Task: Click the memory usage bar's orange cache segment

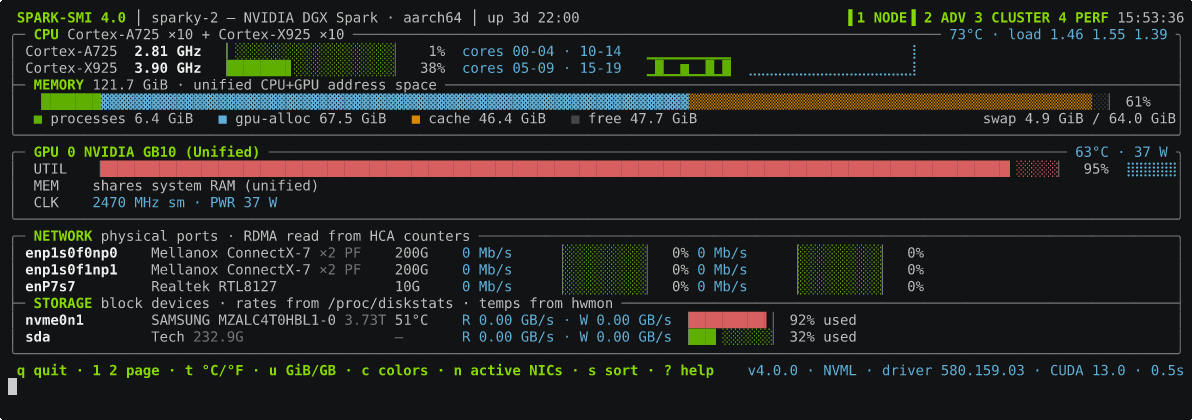Action: [890, 102]
